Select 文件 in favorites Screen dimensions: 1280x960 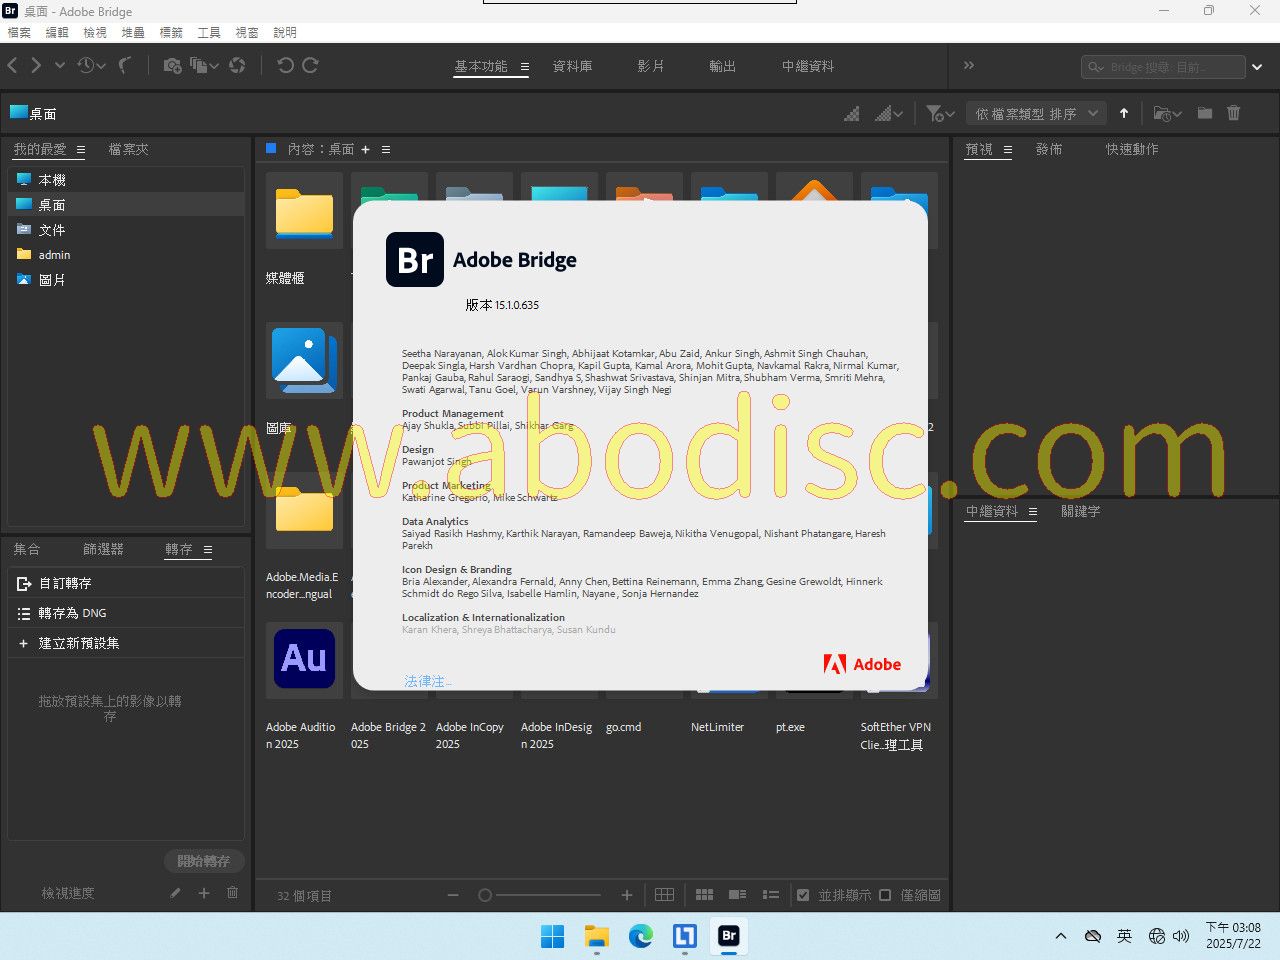coord(126,230)
